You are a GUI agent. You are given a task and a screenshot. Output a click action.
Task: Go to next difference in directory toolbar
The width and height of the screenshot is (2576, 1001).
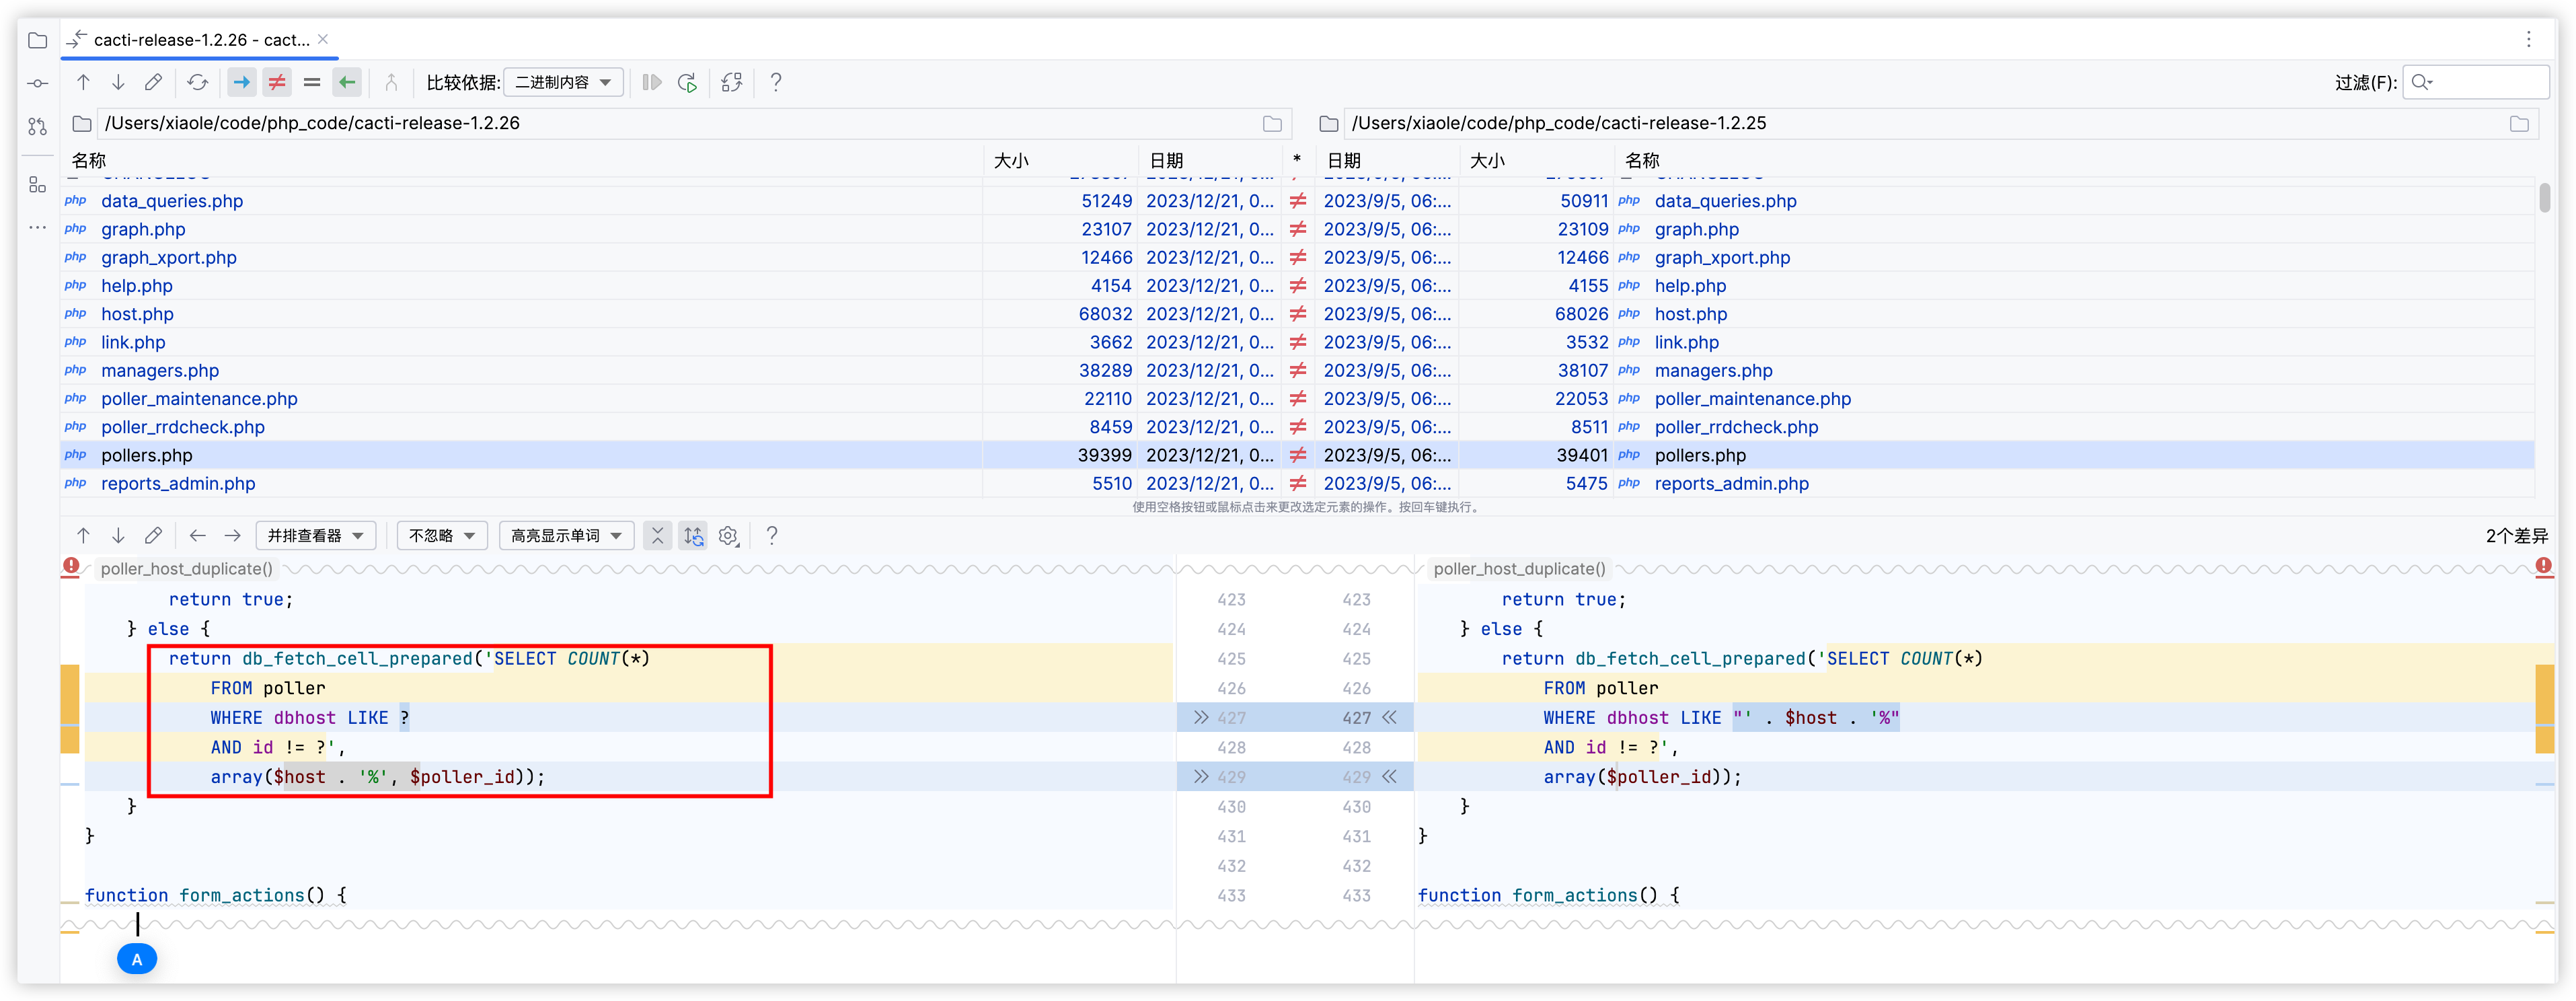click(x=118, y=82)
